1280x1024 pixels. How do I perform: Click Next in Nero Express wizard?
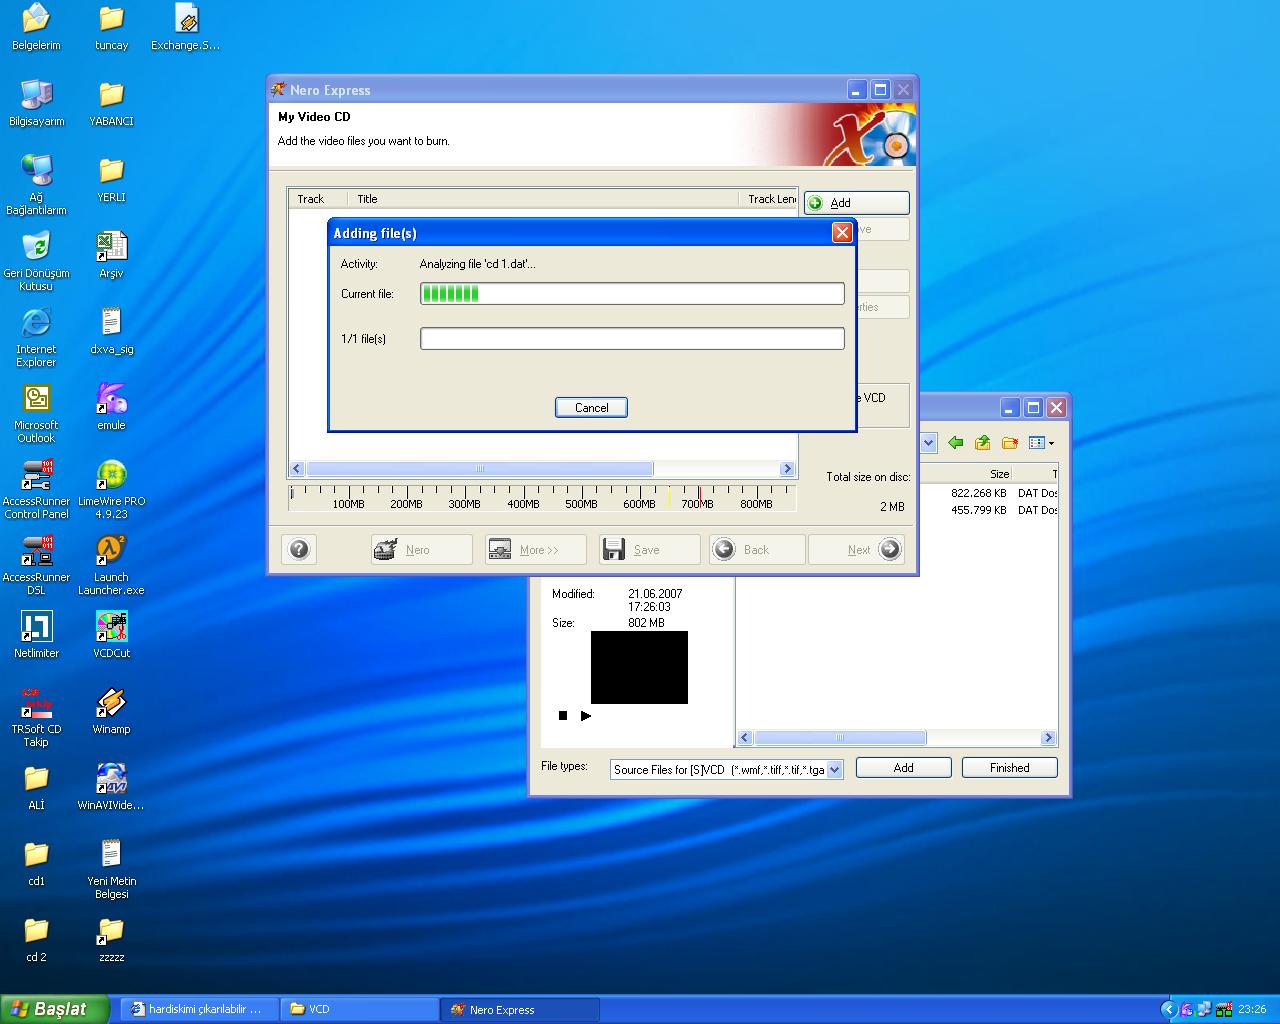point(856,549)
